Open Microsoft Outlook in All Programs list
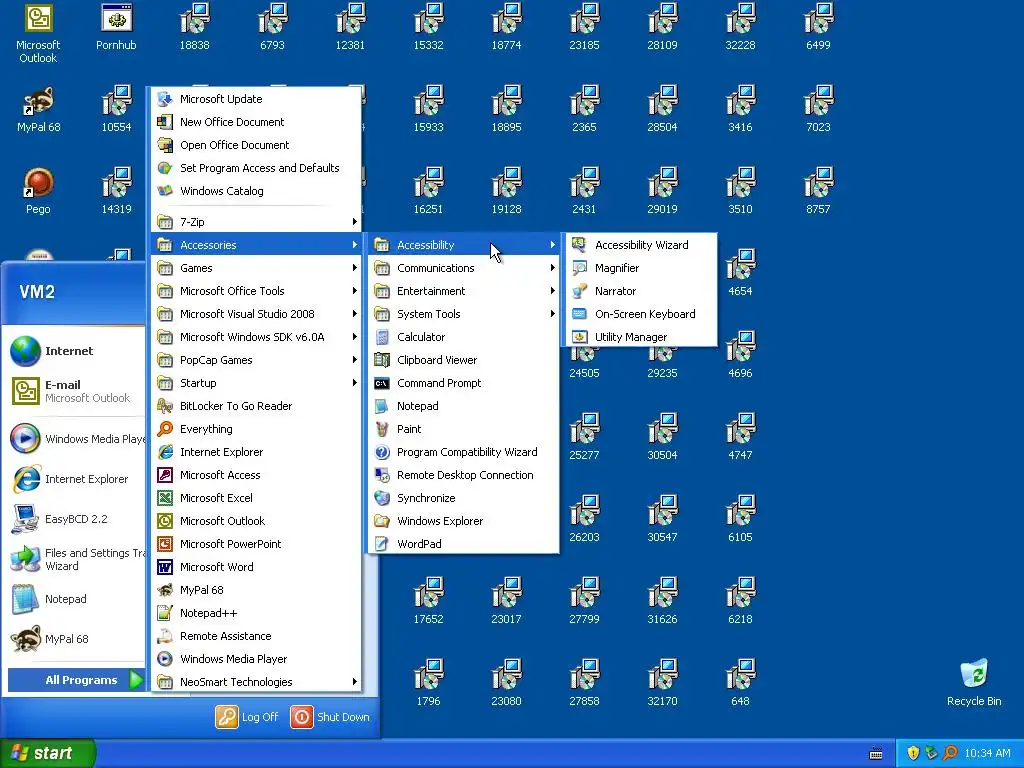Viewport: 1024px width, 768px height. [256, 521]
